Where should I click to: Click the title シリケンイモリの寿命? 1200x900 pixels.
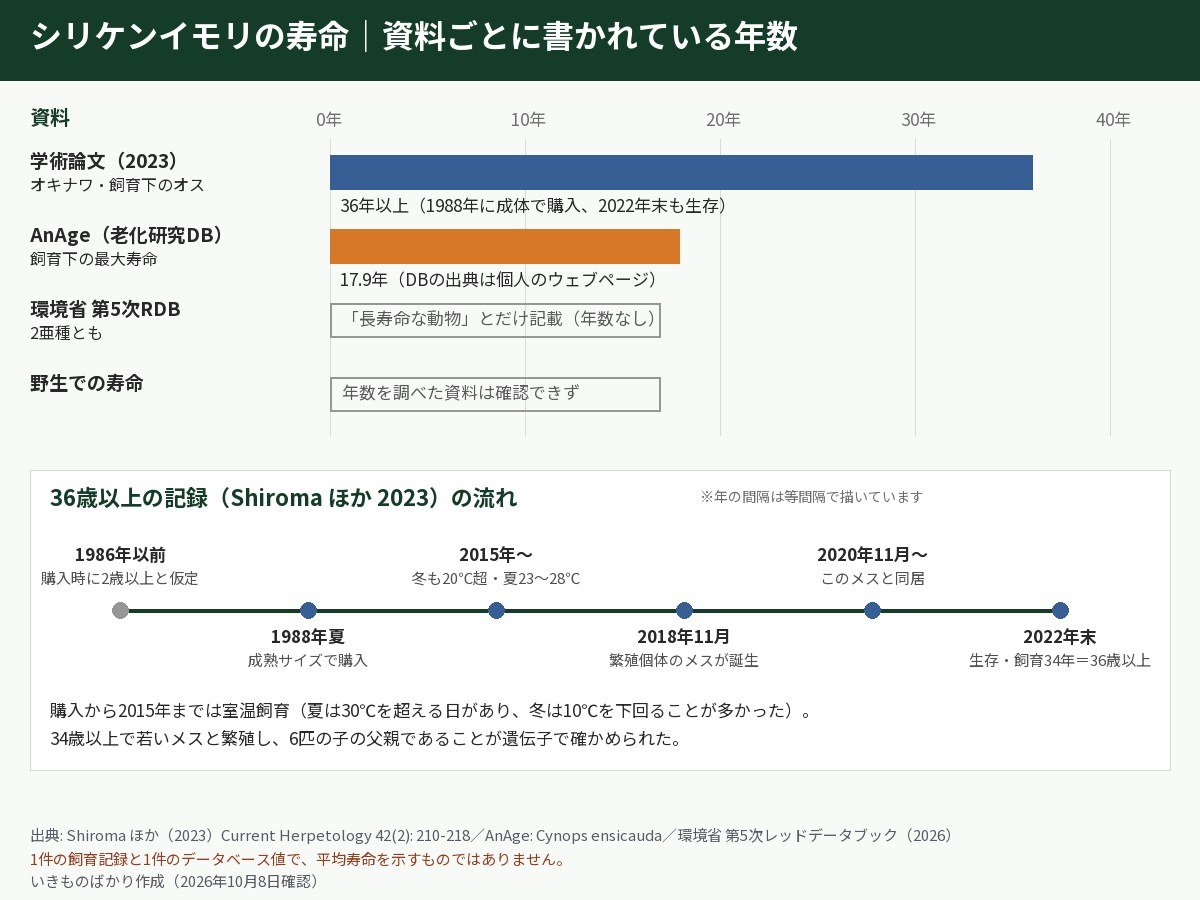click(190, 37)
